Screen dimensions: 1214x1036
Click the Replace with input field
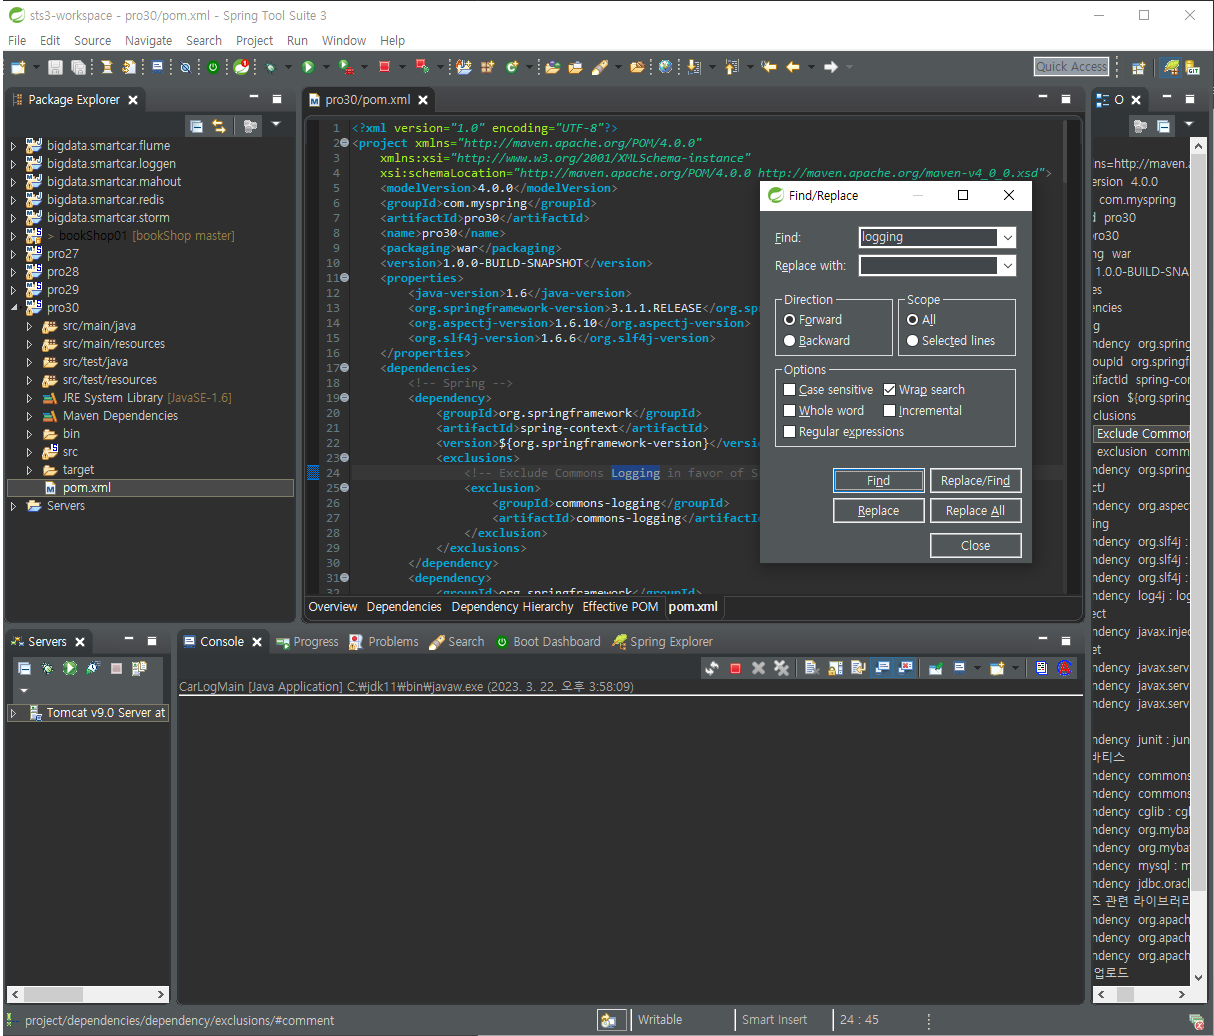click(x=928, y=266)
